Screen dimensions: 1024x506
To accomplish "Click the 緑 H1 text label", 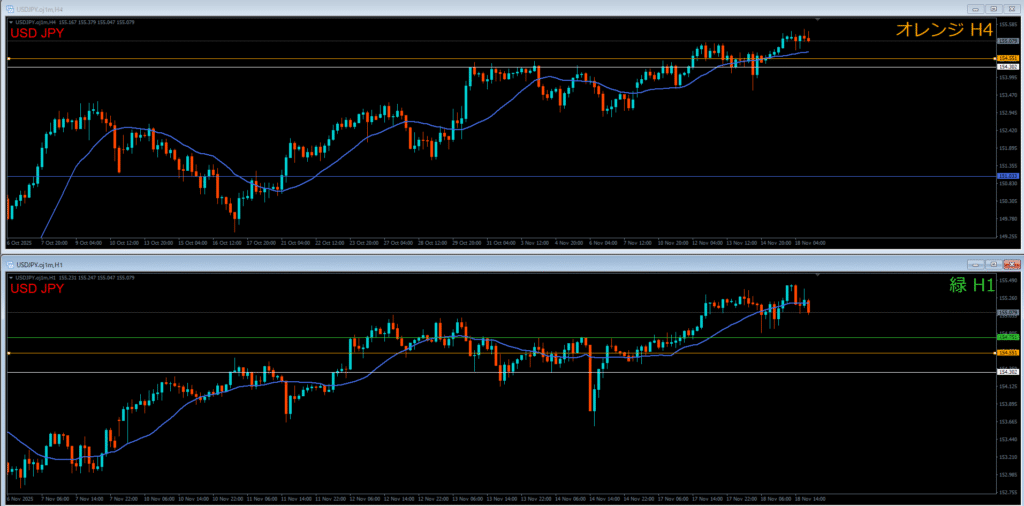I will click(971, 285).
